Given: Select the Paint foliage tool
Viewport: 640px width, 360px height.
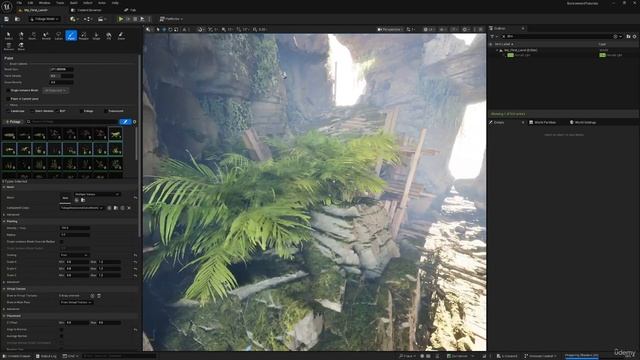Looking at the screenshot, I should coord(71,36).
